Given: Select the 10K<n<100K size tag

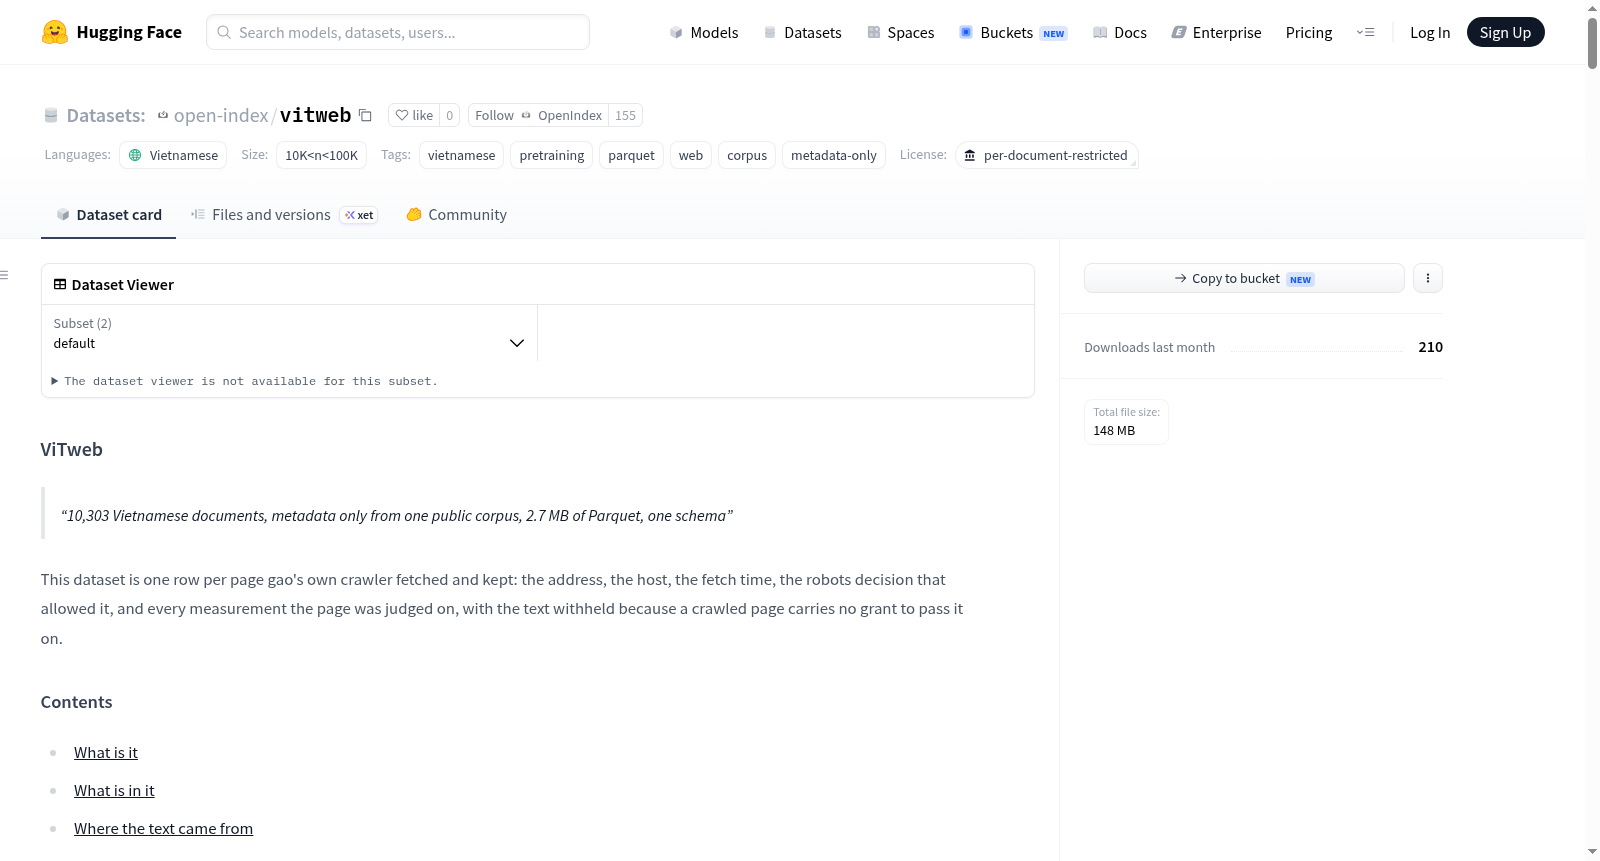Looking at the screenshot, I should pos(321,155).
